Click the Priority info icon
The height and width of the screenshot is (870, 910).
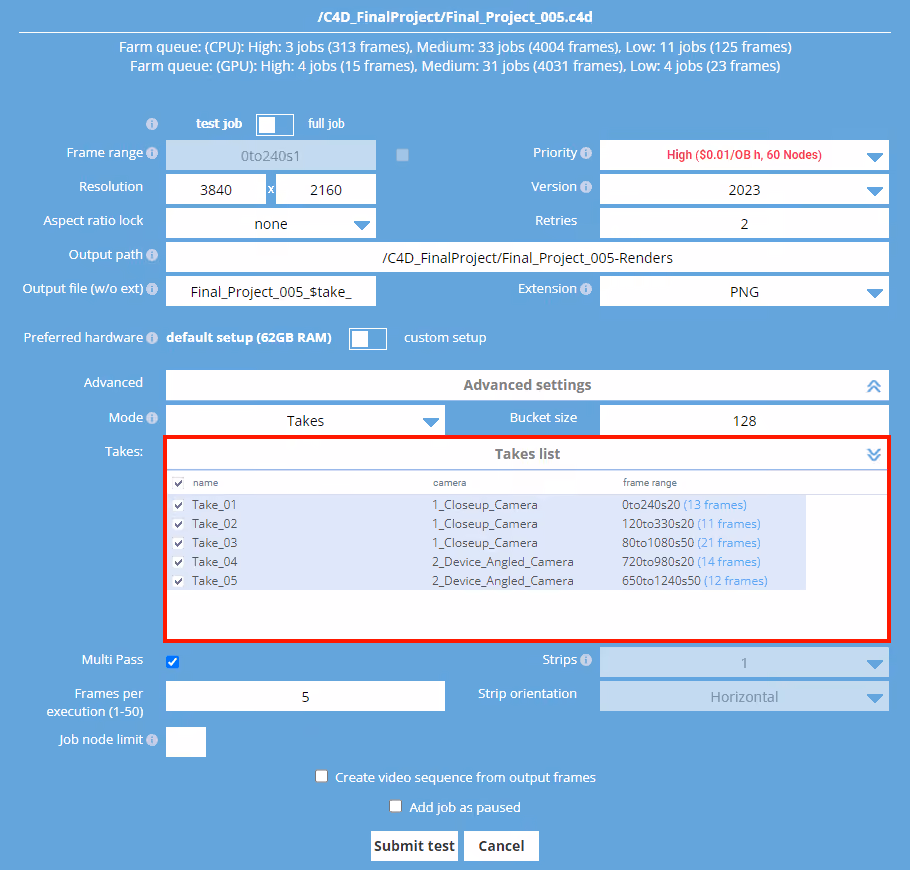click(586, 153)
